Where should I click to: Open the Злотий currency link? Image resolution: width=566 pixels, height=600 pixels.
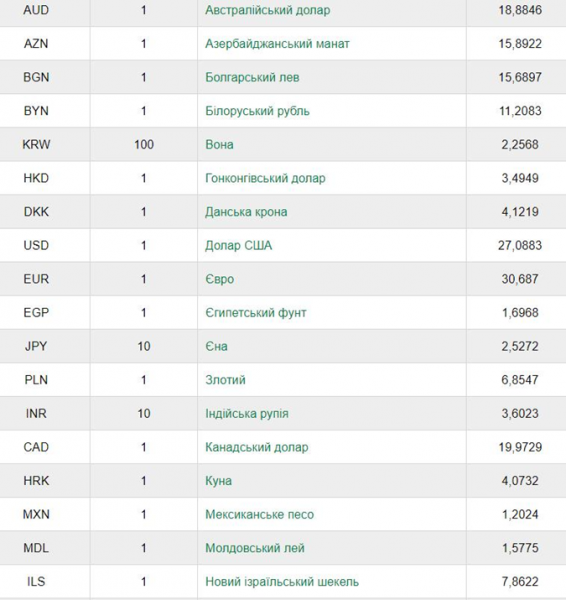point(225,380)
